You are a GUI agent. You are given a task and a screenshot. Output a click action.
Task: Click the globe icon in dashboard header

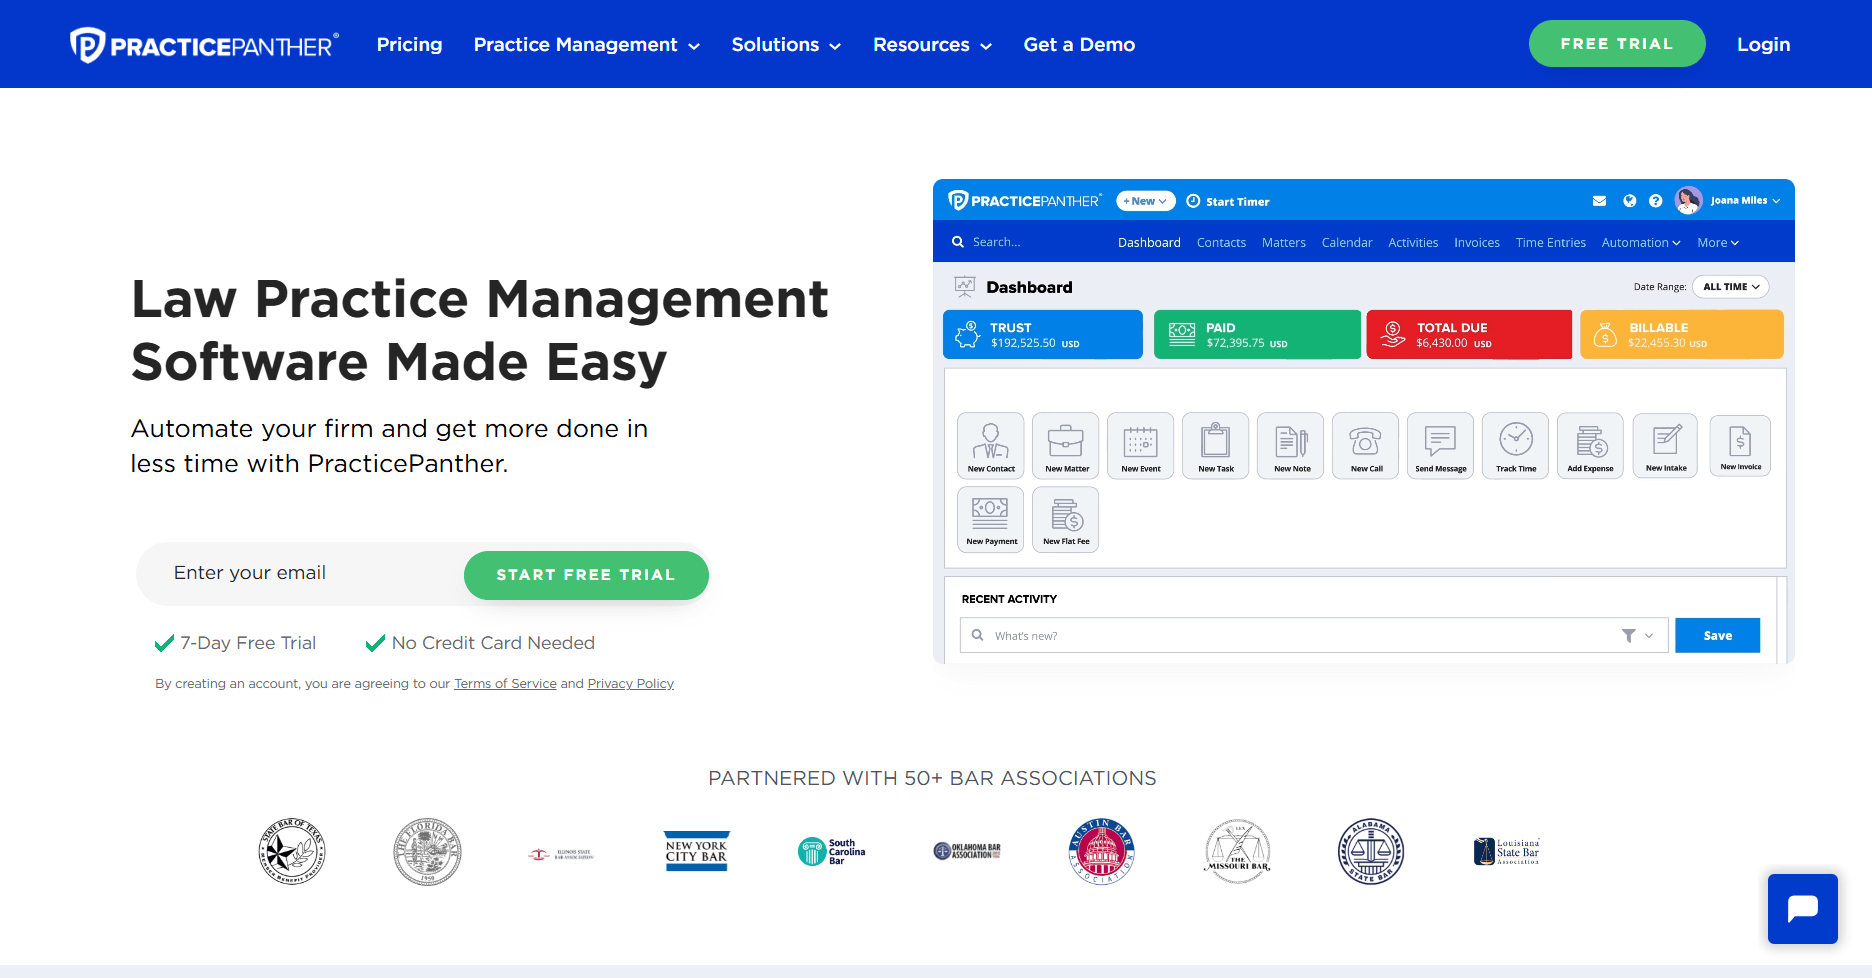(x=1629, y=201)
